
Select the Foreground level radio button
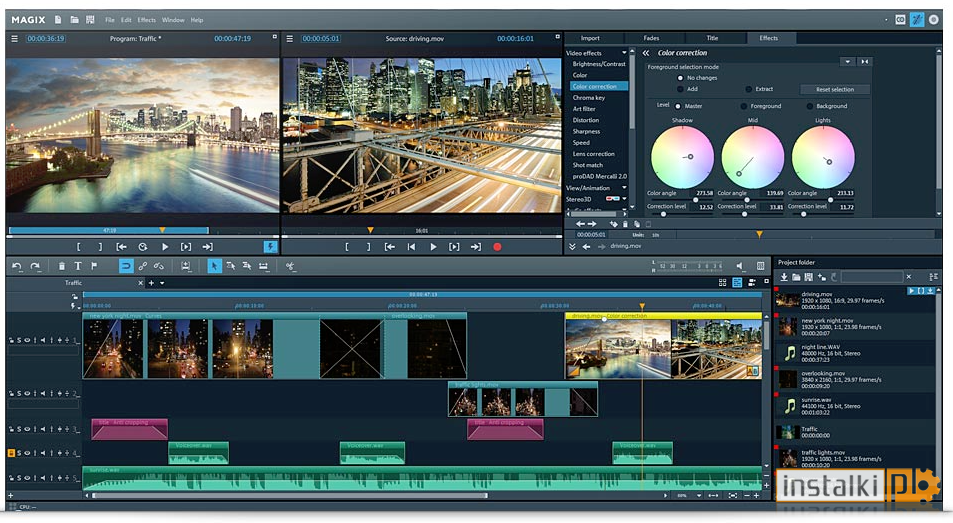tap(743, 106)
